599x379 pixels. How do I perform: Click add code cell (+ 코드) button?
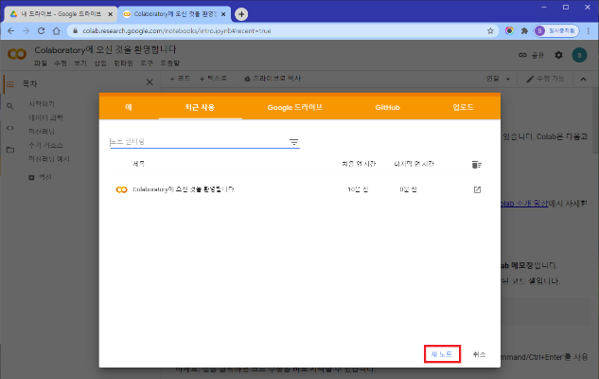(180, 78)
